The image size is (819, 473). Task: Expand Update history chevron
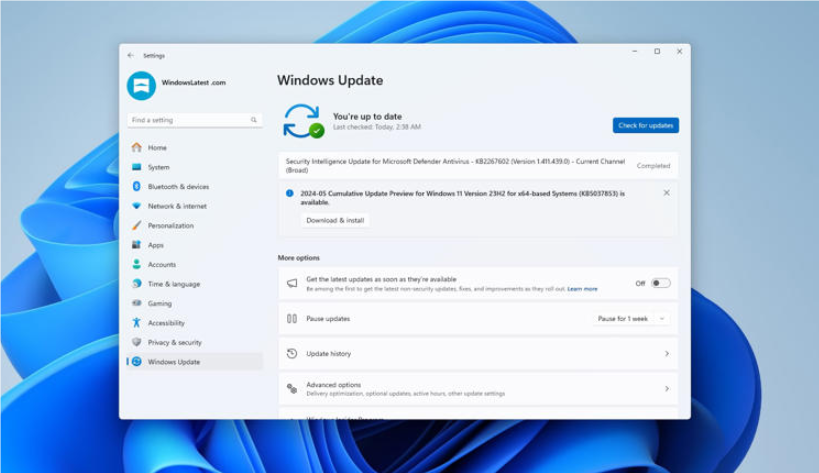(x=667, y=354)
